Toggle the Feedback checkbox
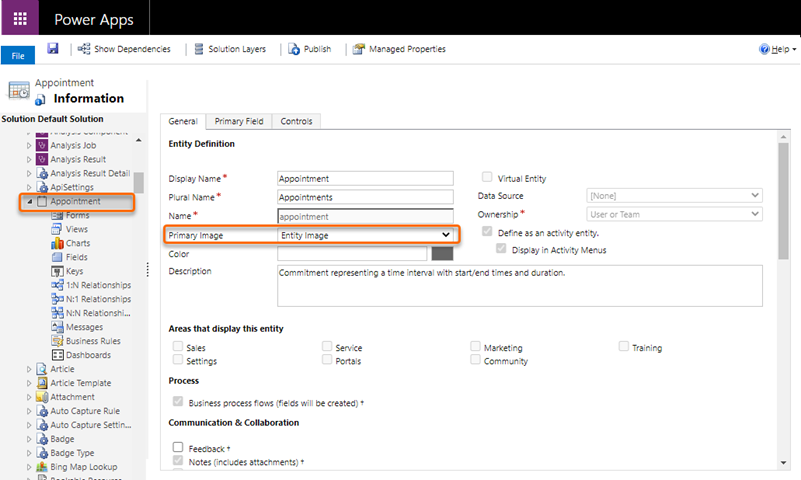The height and width of the screenshot is (480, 801). 178,447
